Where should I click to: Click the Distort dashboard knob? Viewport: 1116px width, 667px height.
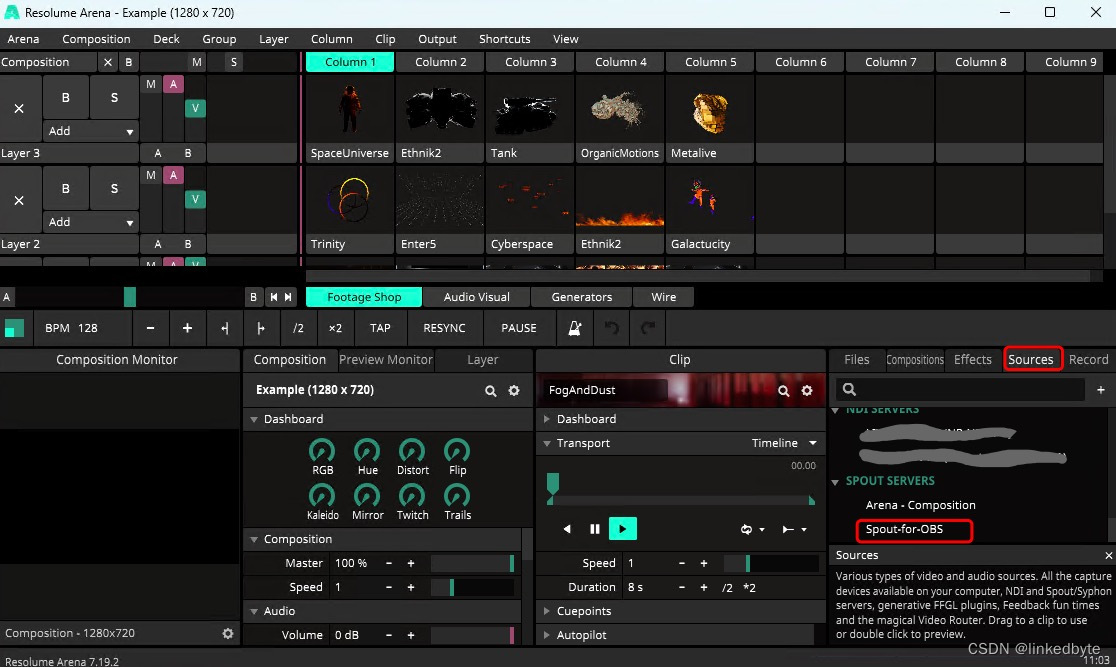tap(412, 451)
